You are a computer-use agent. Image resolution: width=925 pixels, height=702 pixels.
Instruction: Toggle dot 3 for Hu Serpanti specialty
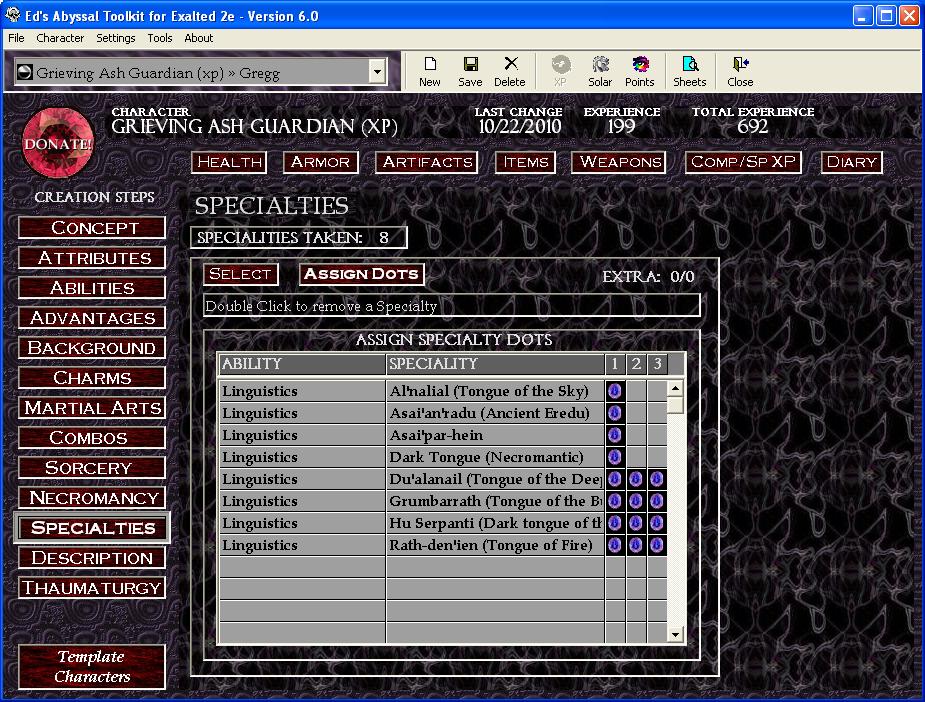[x=657, y=523]
